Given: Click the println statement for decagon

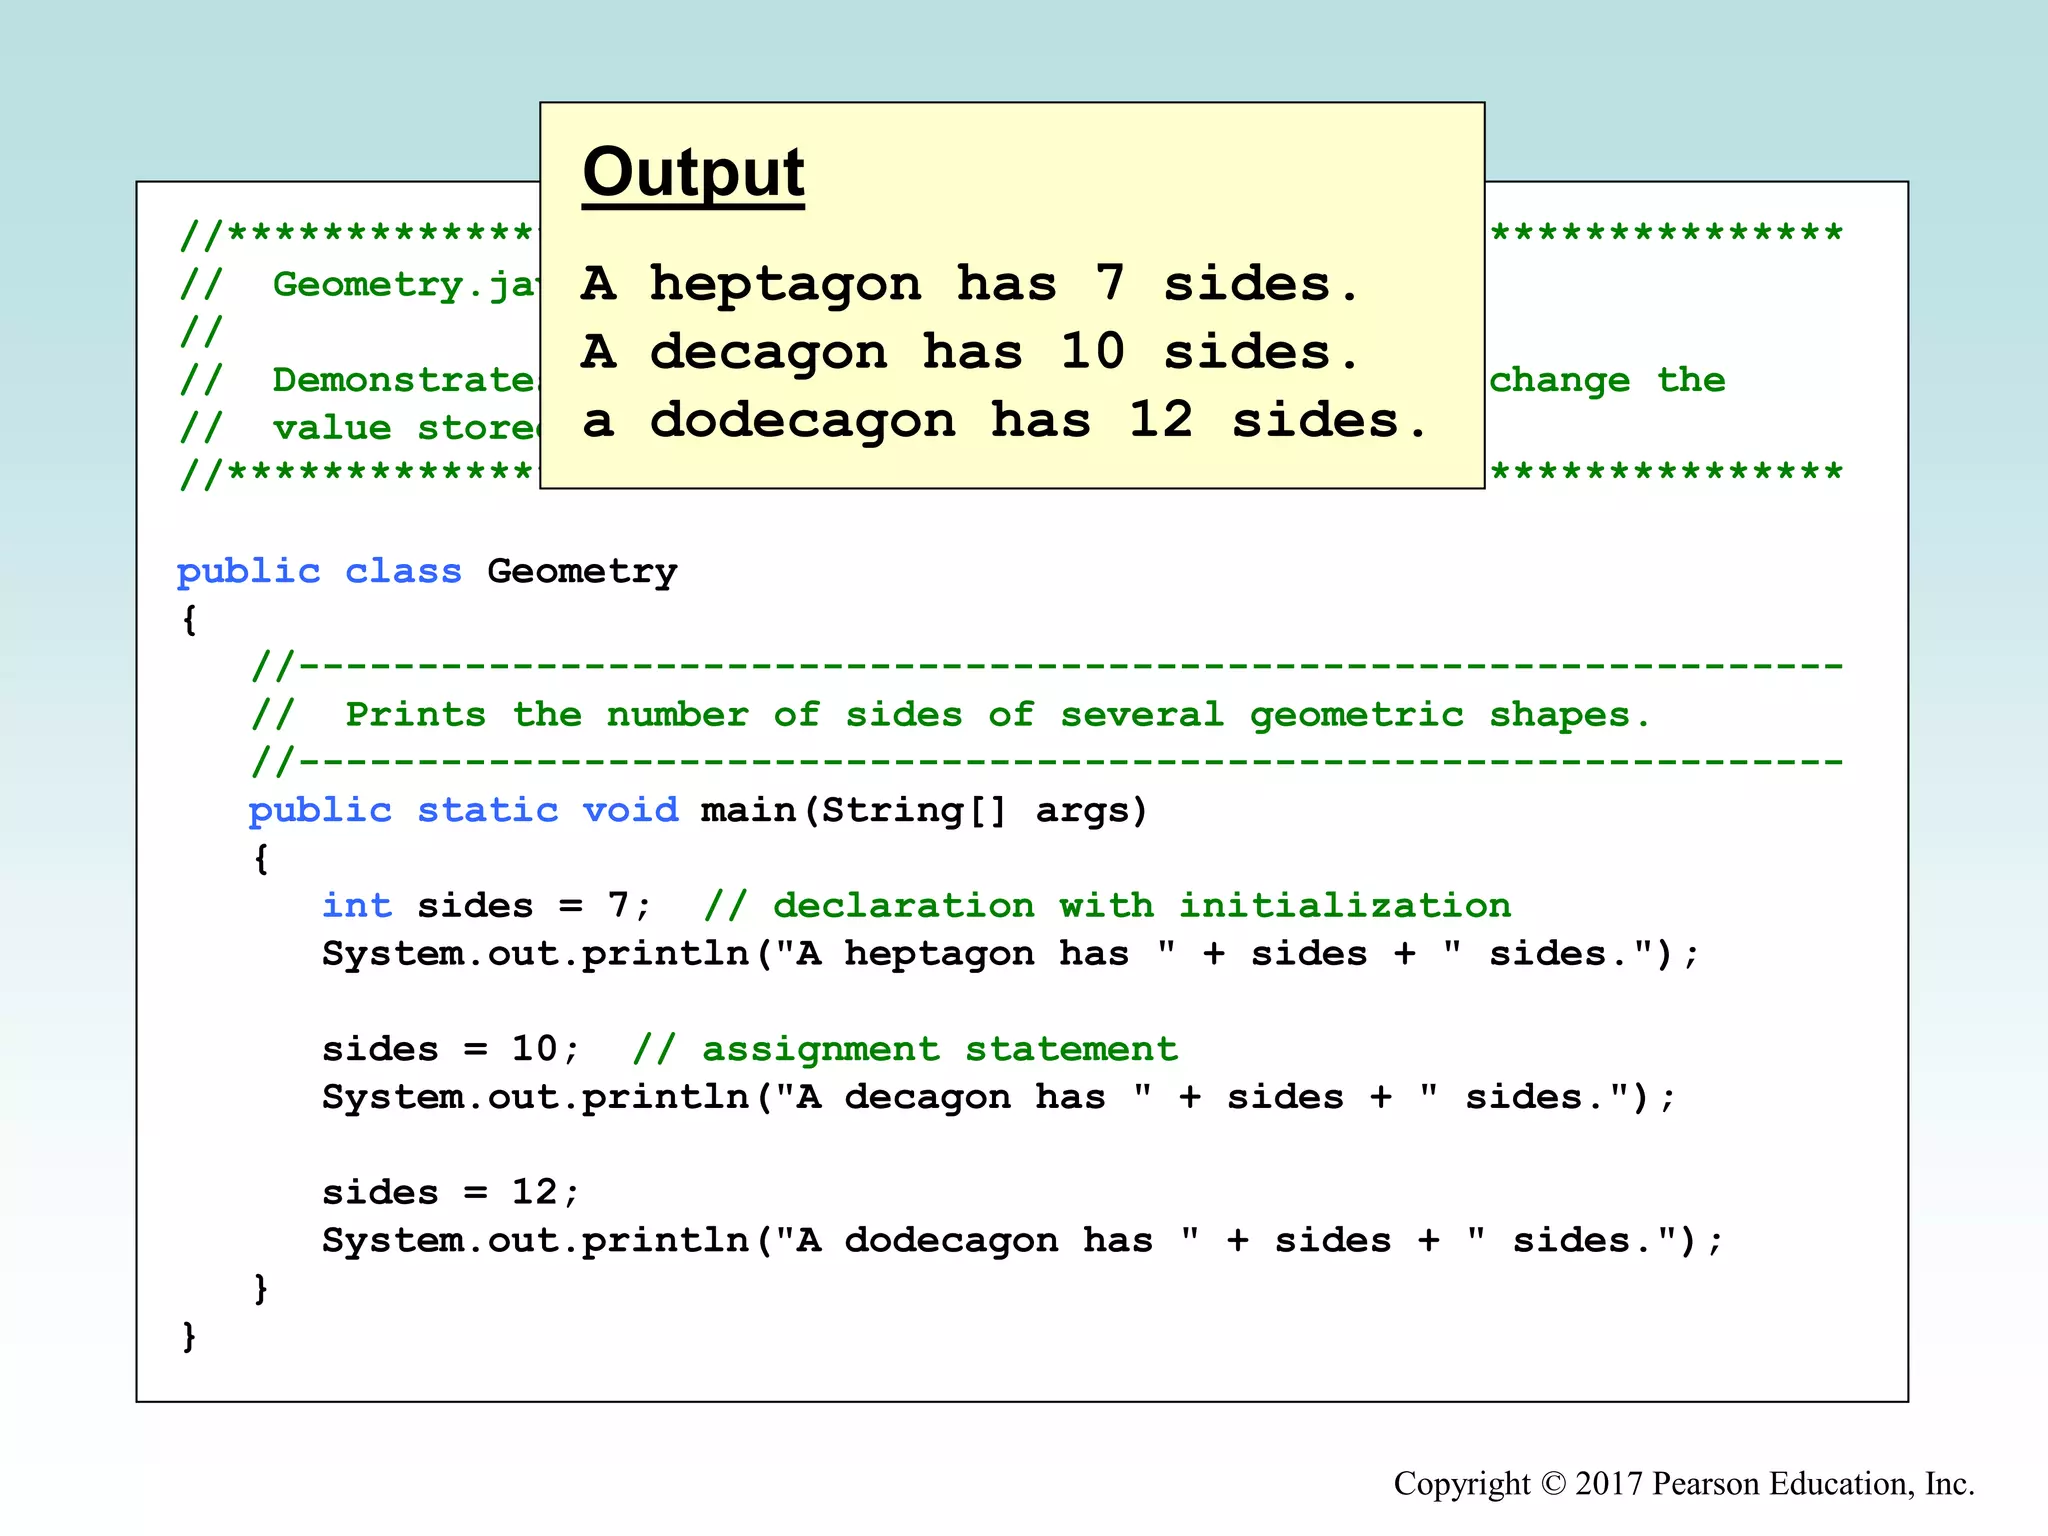Looking at the screenshot, I should coord(998,1097).
